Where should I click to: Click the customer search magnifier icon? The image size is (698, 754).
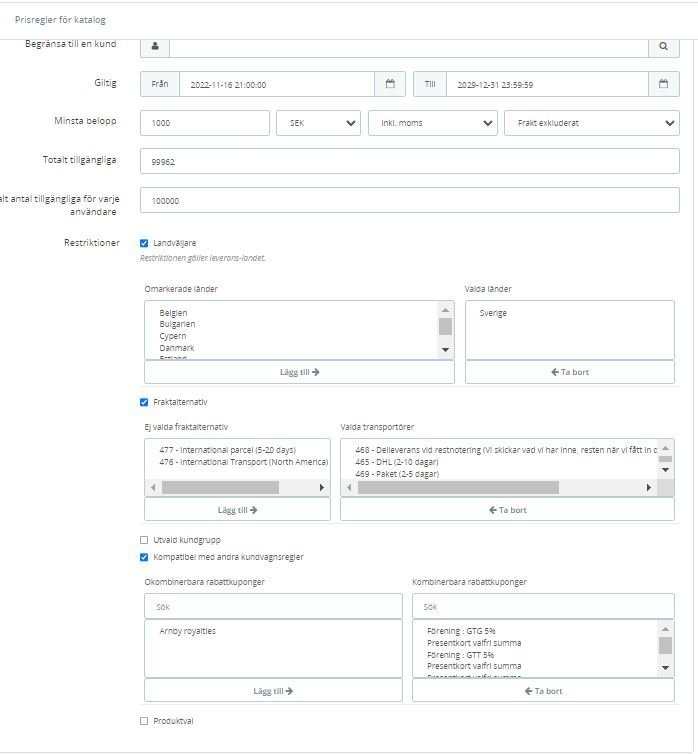pyautogui.click(x=663, y=47)
